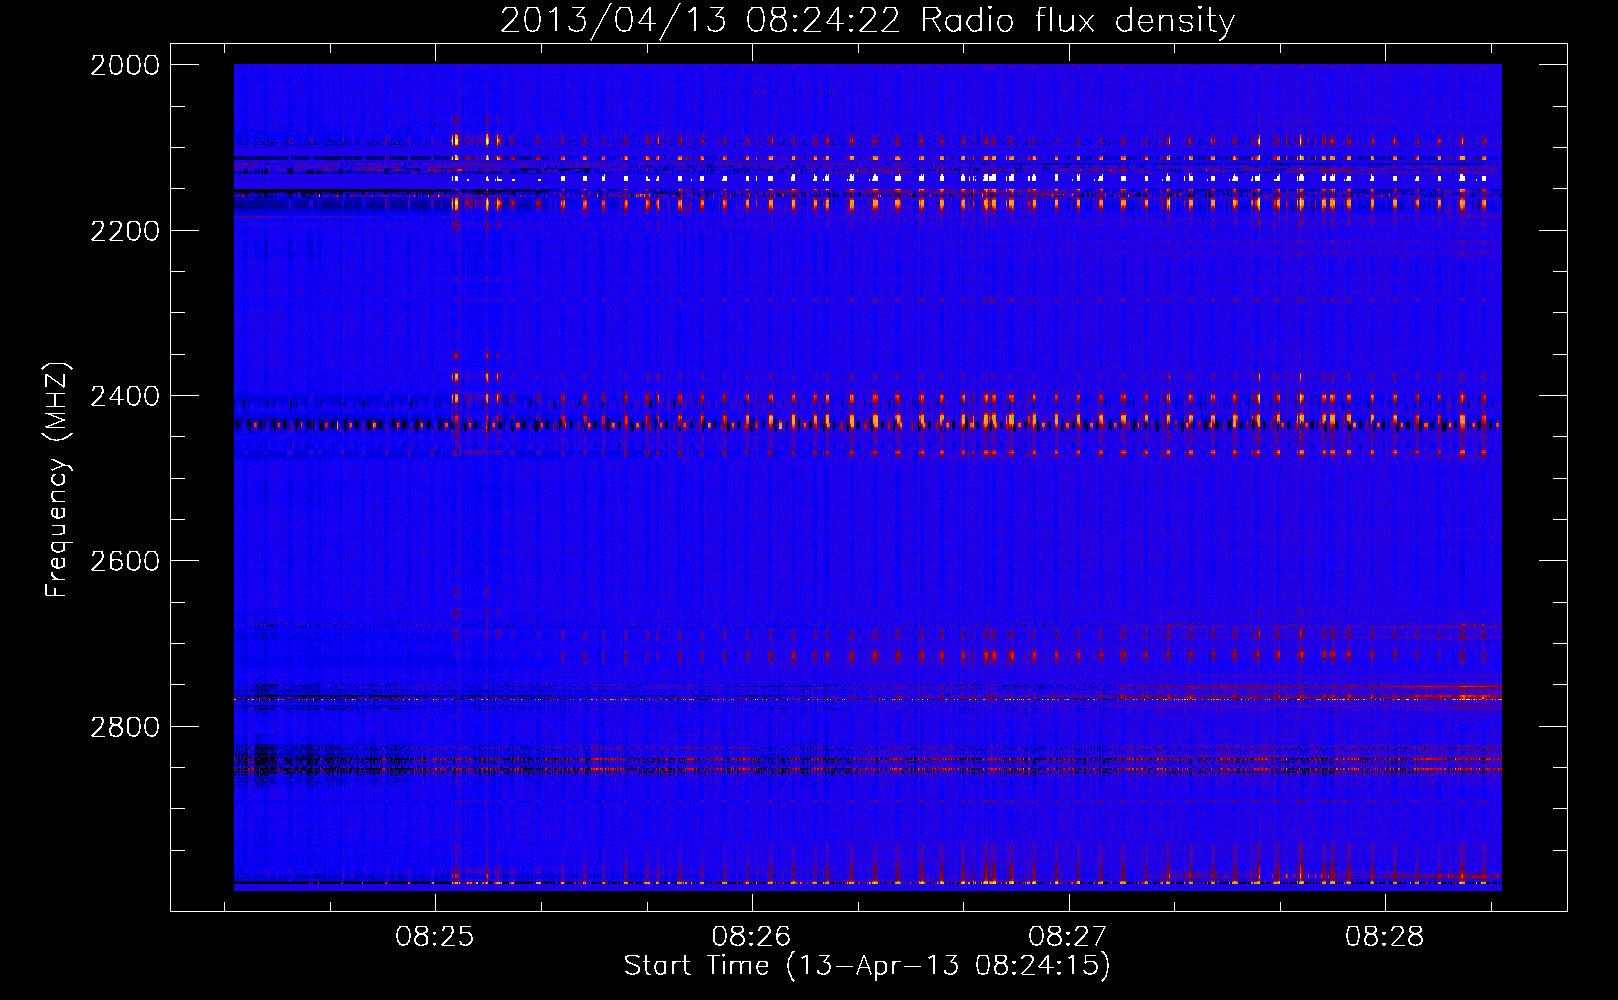Select the 'Frequency (MHZ)' y-axis label
Image resolution: width=1618 pixels, height=1000 pixels.
pyautogui.click(x=57, y=480)
